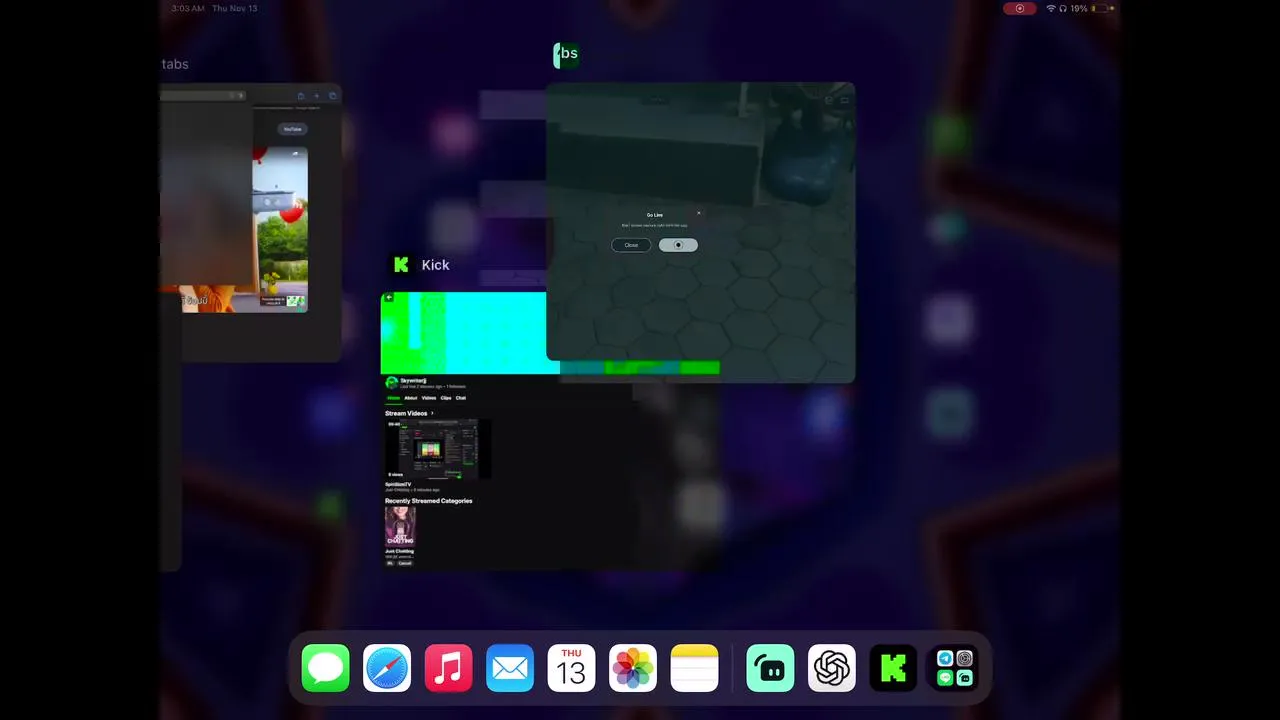
Task: Open the App Library folder in the dock
Action: [x=955, y=668]
